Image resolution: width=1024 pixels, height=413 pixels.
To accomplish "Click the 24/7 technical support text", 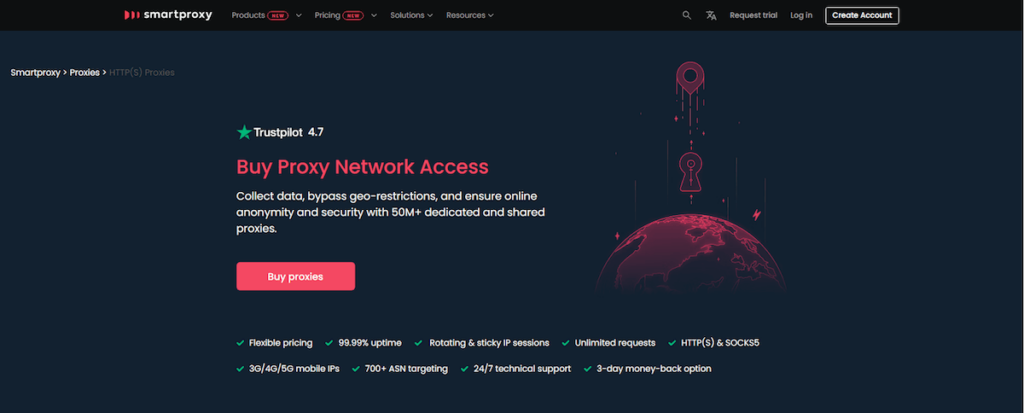I will (522, 369).
